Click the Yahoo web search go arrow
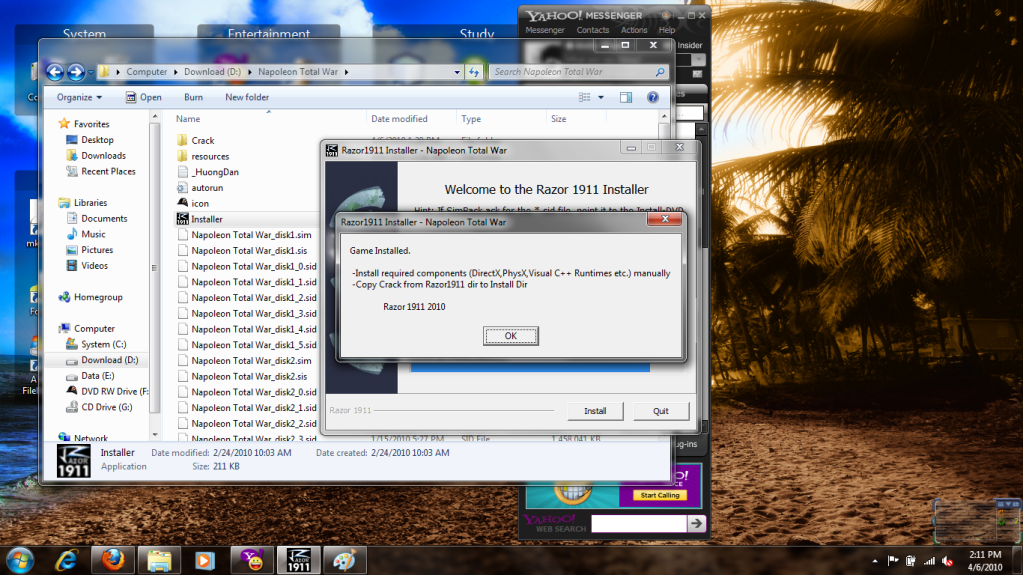Screen dimensions: 1023x575 [697, 523]
